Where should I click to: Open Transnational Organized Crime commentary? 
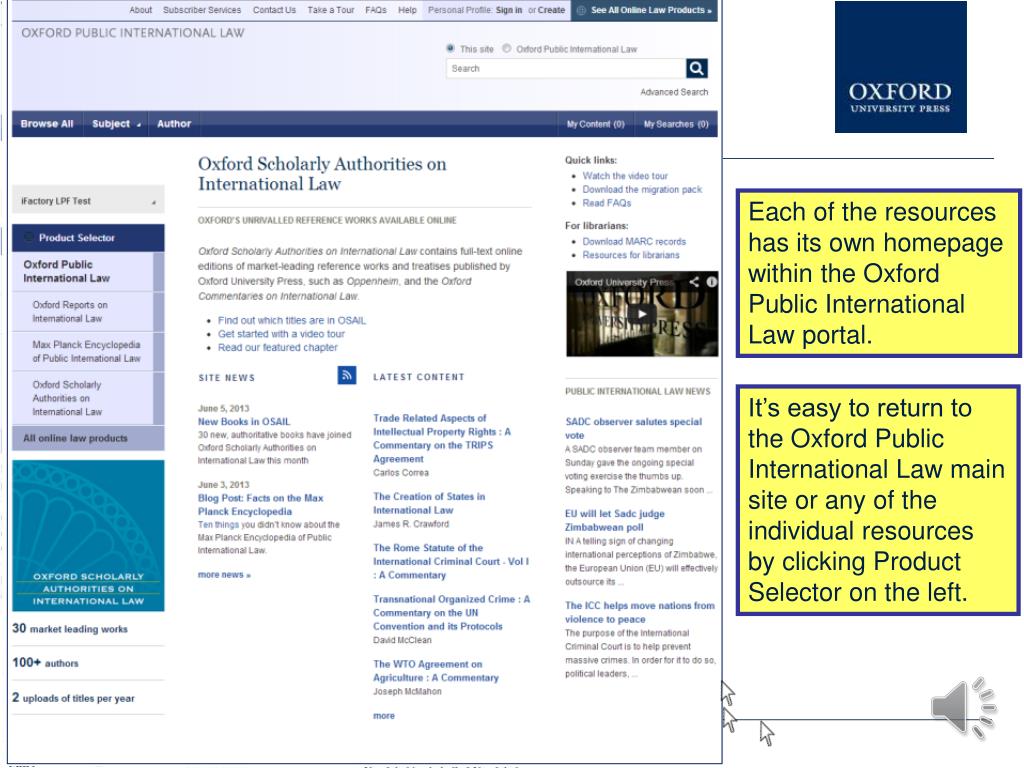451,613
